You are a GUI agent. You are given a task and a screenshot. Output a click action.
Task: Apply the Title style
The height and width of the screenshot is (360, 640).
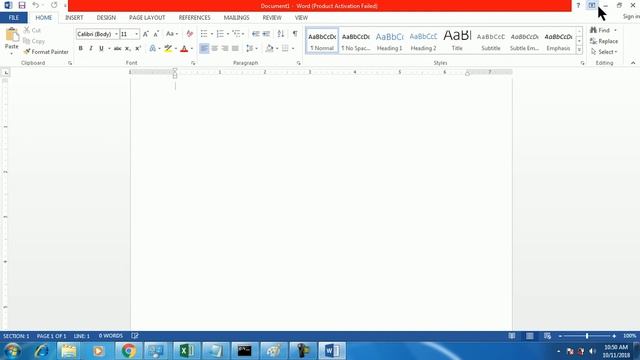(457, 41)
